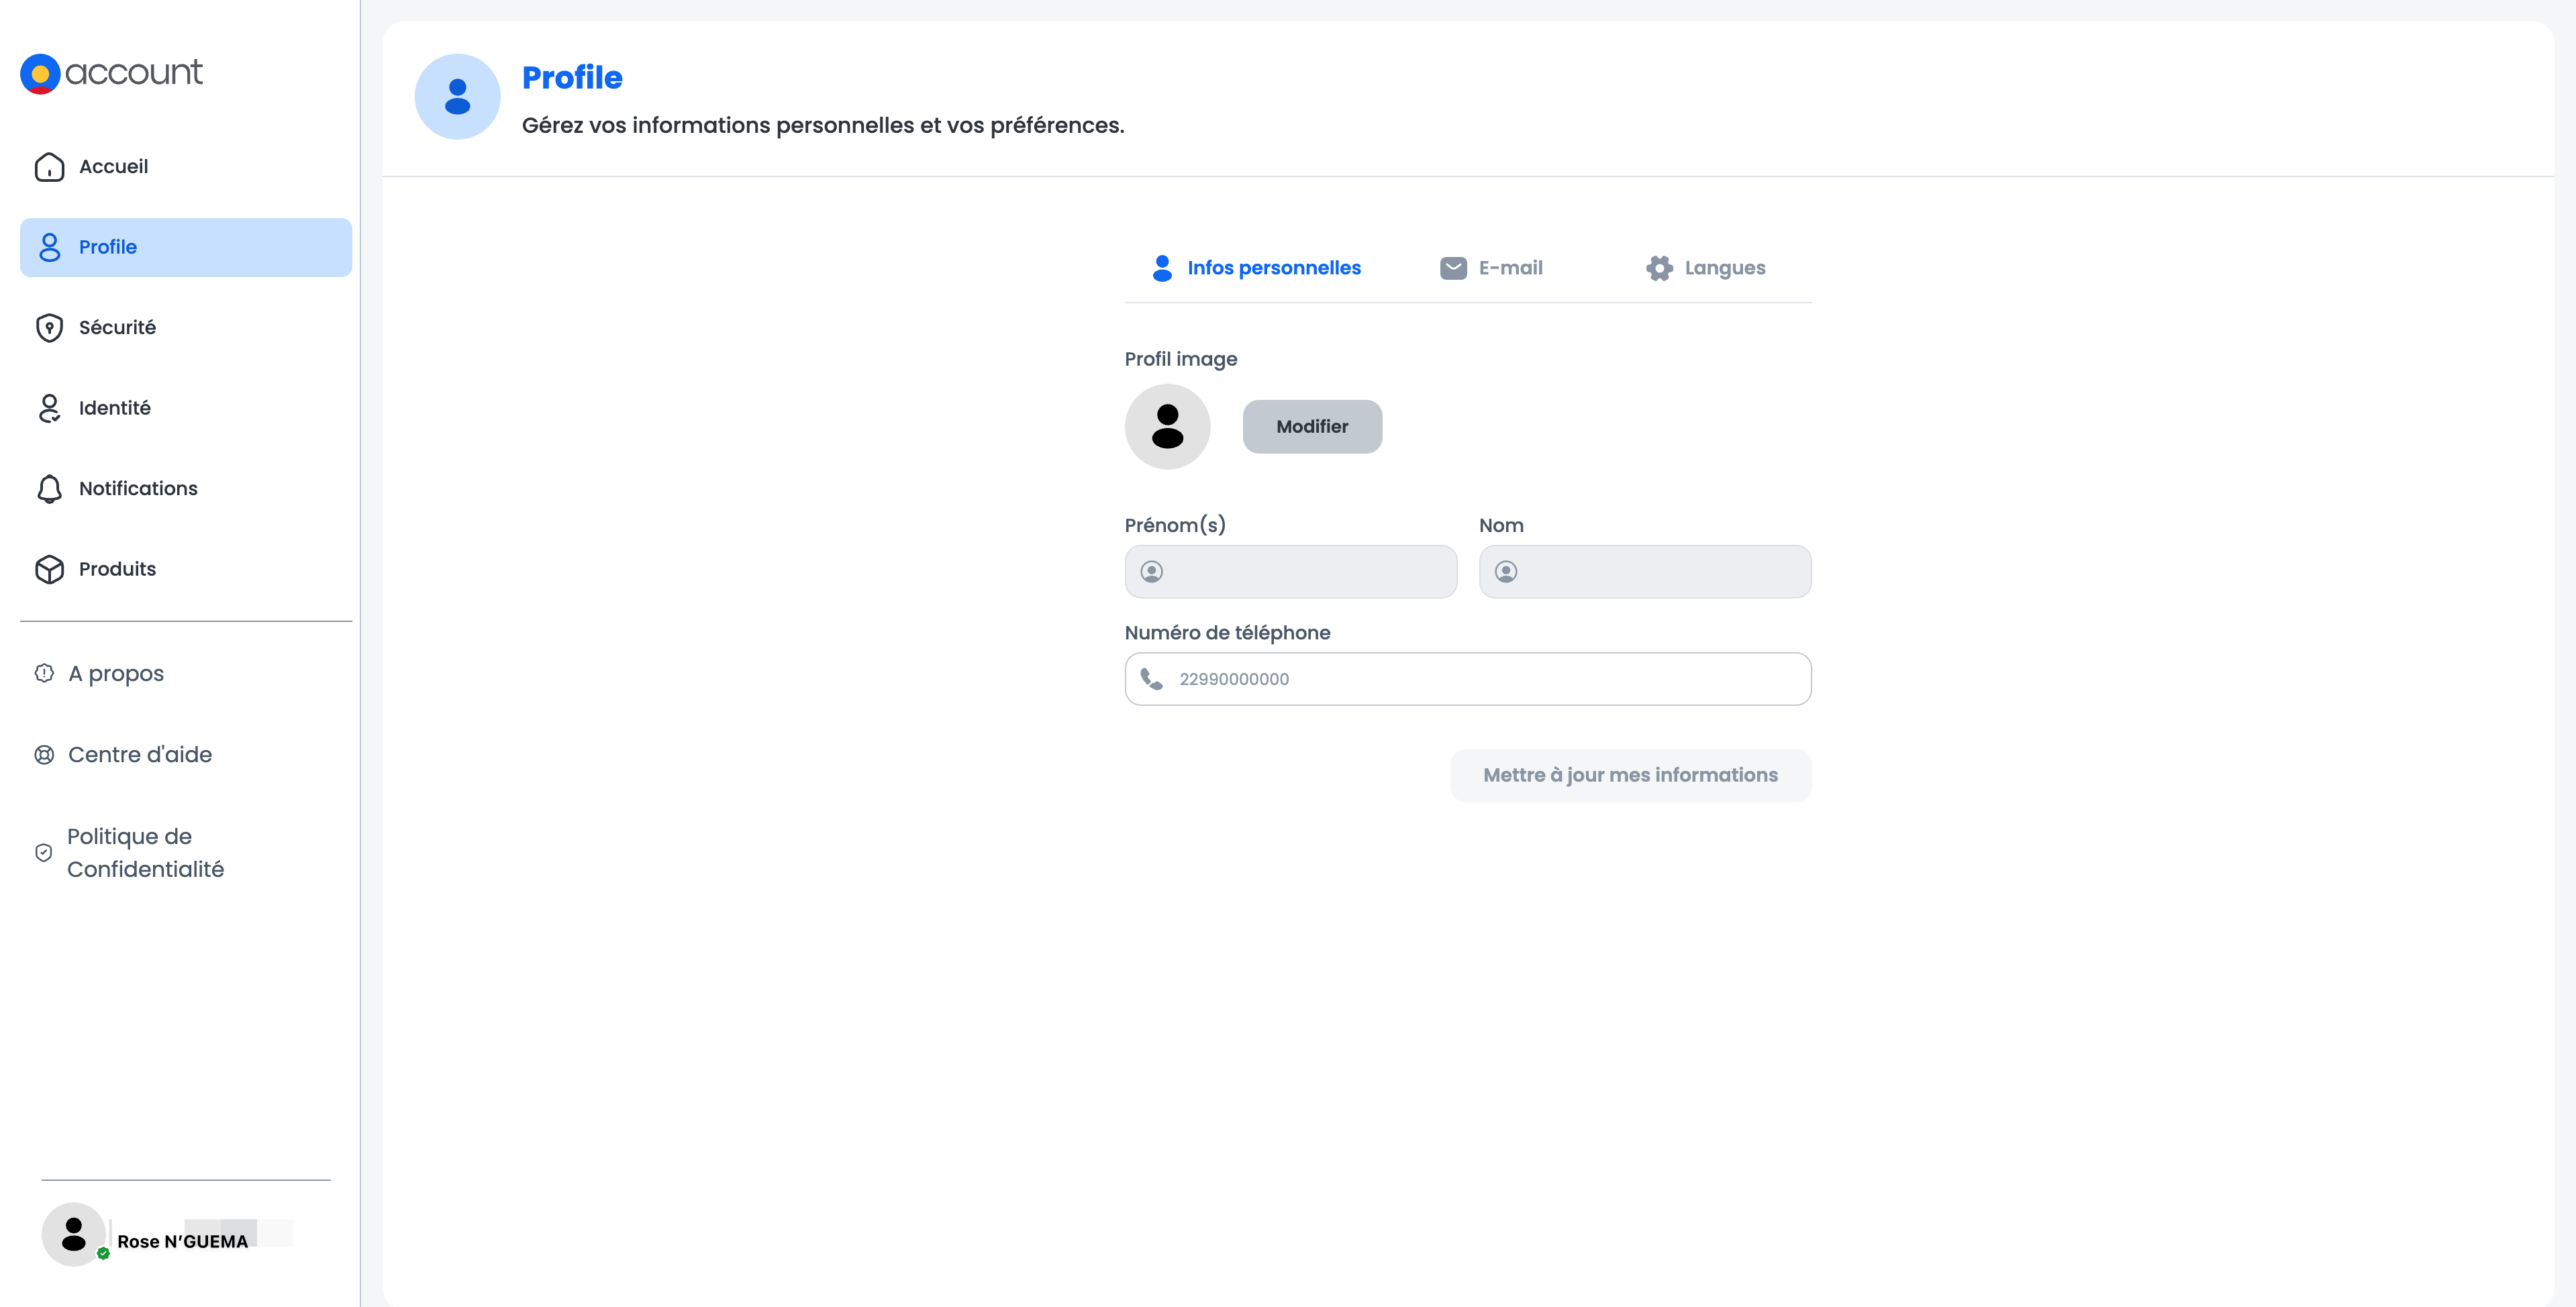Open Accueil via the home icon
Viewport: 2576px width, 1307px height.
[x=49, y=167]
